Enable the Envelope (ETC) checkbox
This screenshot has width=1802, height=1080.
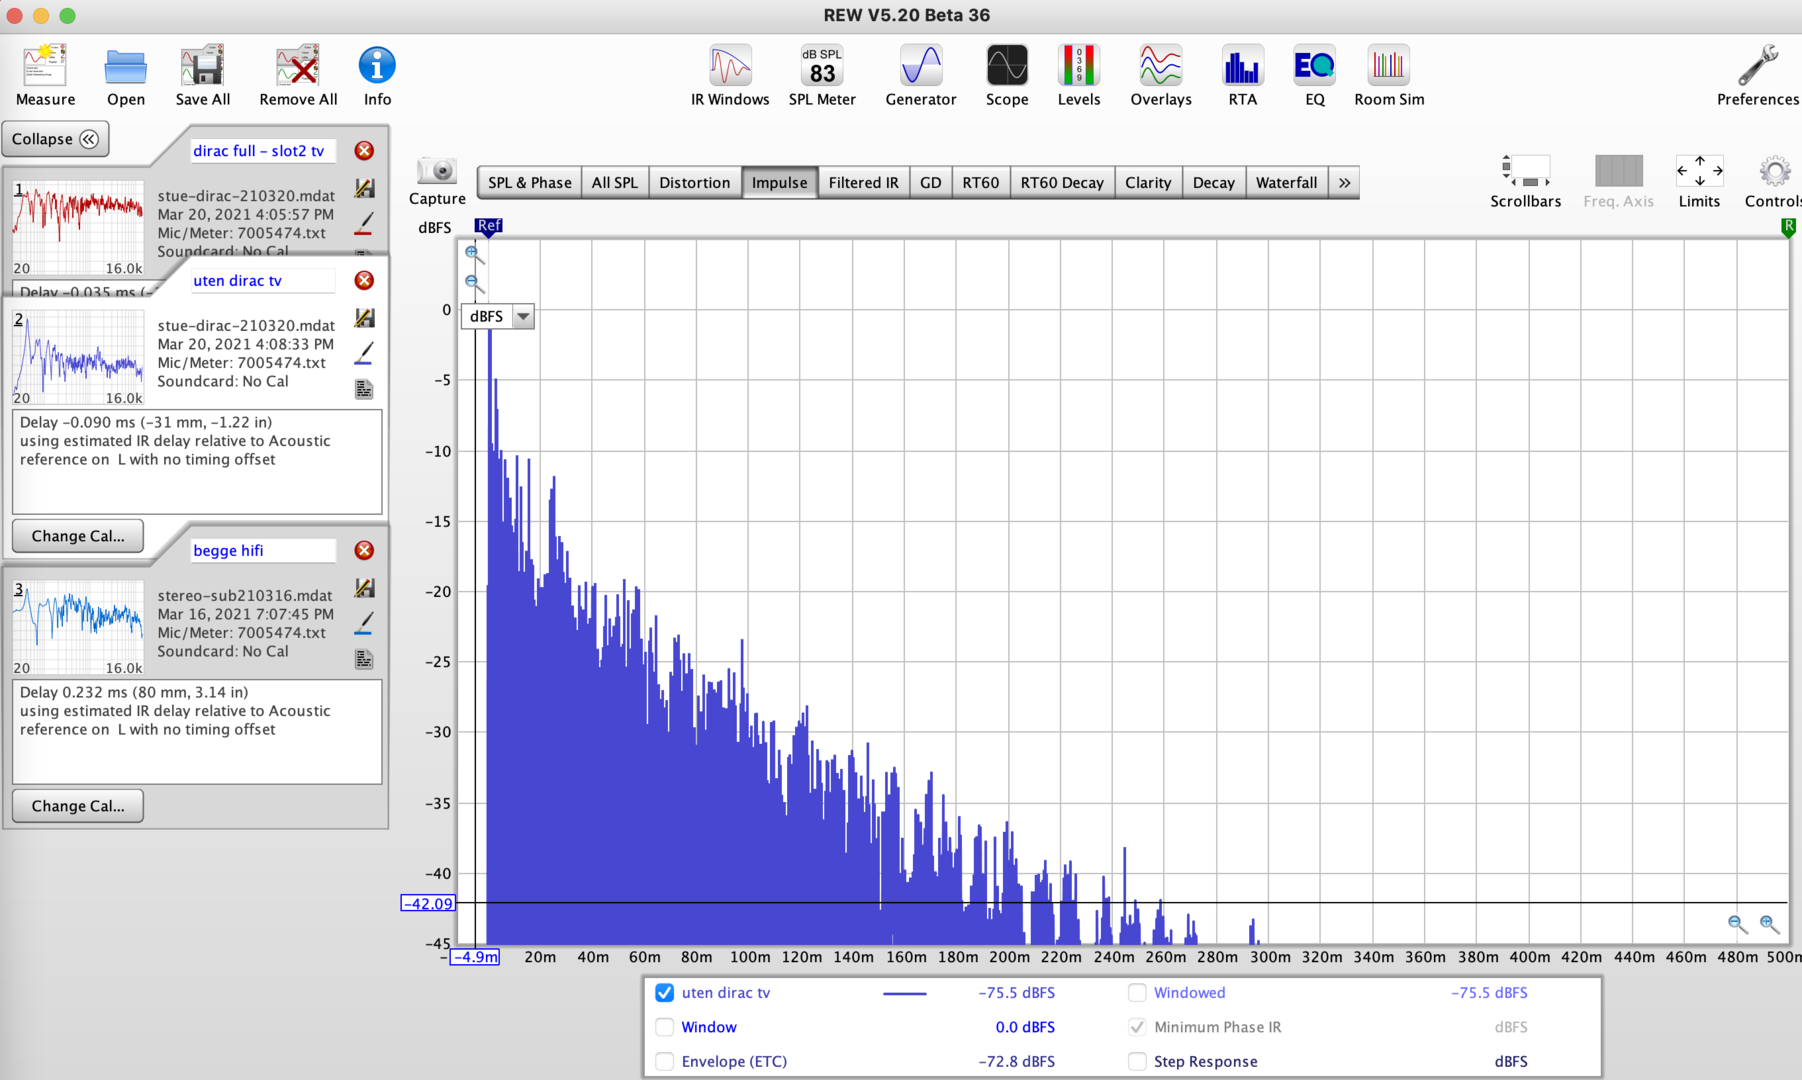coord(664,1061)
